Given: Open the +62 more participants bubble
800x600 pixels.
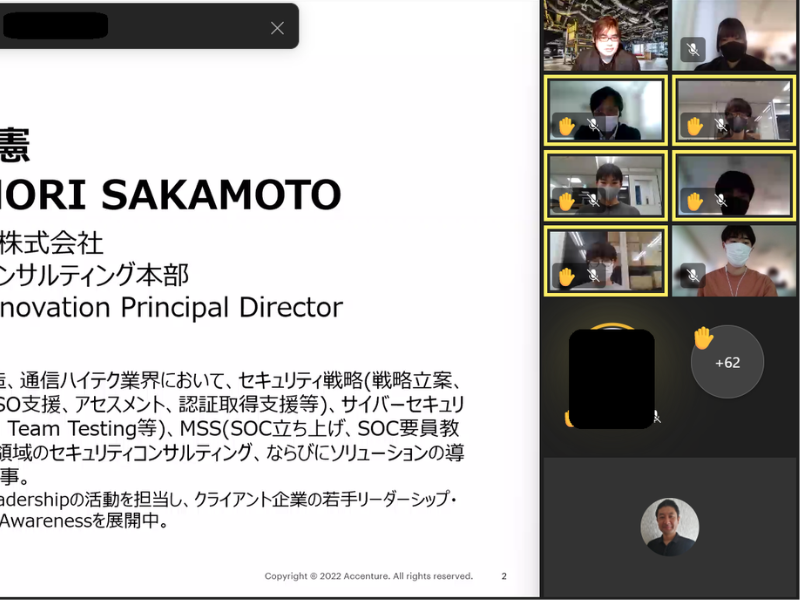Looking at the screenshot, I should coord(728,362).
